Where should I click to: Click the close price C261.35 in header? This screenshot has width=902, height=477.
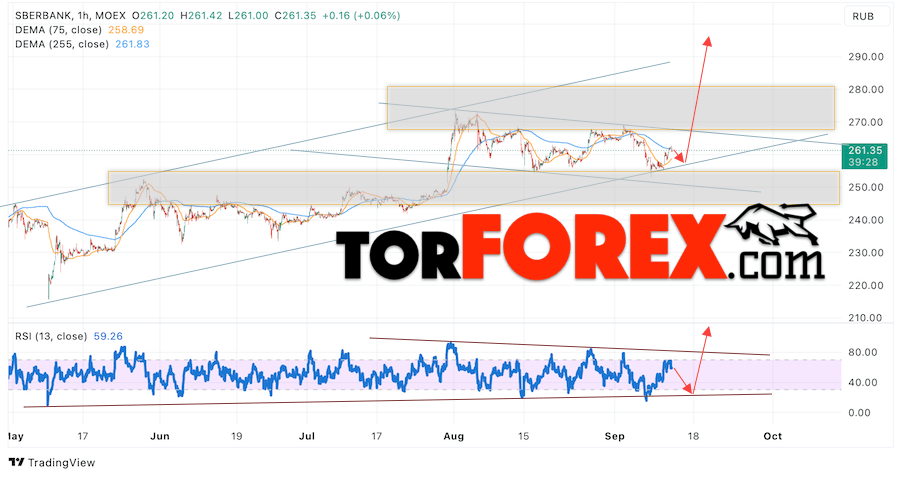pyautogui.click(x=295, y=16)
